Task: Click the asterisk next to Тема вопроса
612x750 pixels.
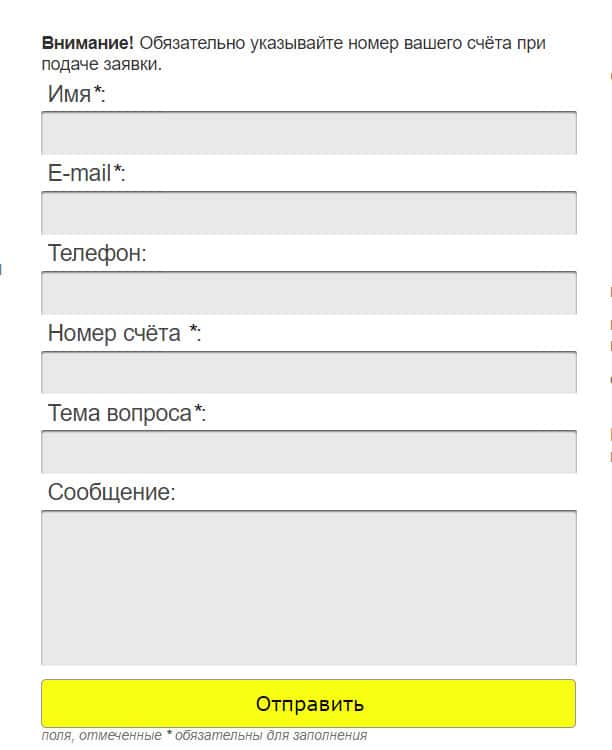Action: tap(199, 411)
